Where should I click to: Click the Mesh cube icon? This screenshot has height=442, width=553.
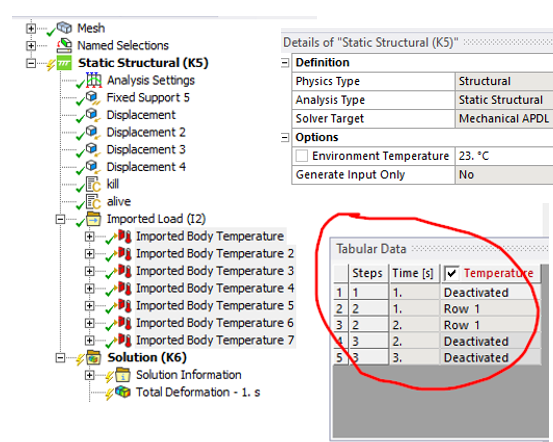(64, 28)
